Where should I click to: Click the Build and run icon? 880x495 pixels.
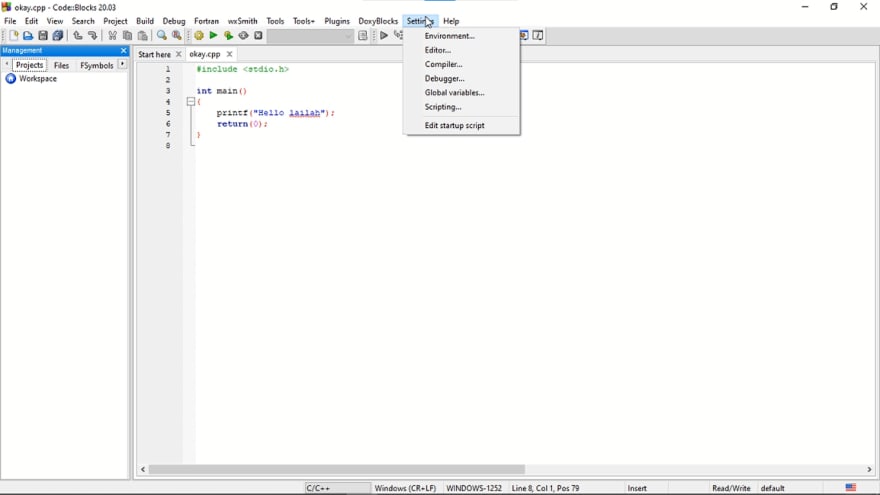click(x=228, y=36)
